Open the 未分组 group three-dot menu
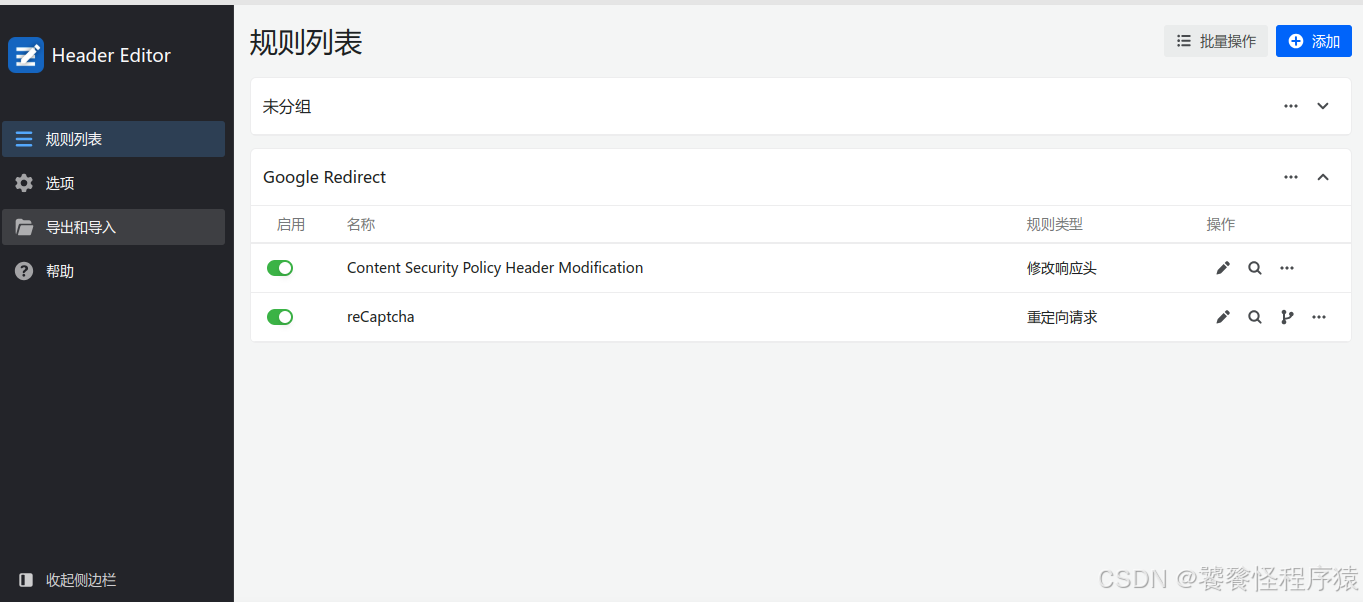Image resolution: width=1363 pixels, height=602 pixels. pyautogui.click(x=1291, y=106)
